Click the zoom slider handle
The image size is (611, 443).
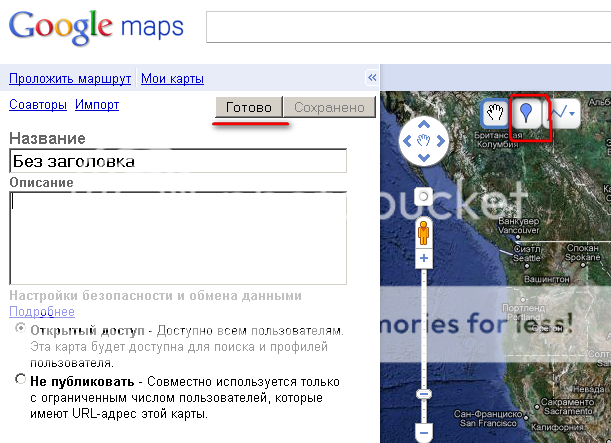coord(424,394)
